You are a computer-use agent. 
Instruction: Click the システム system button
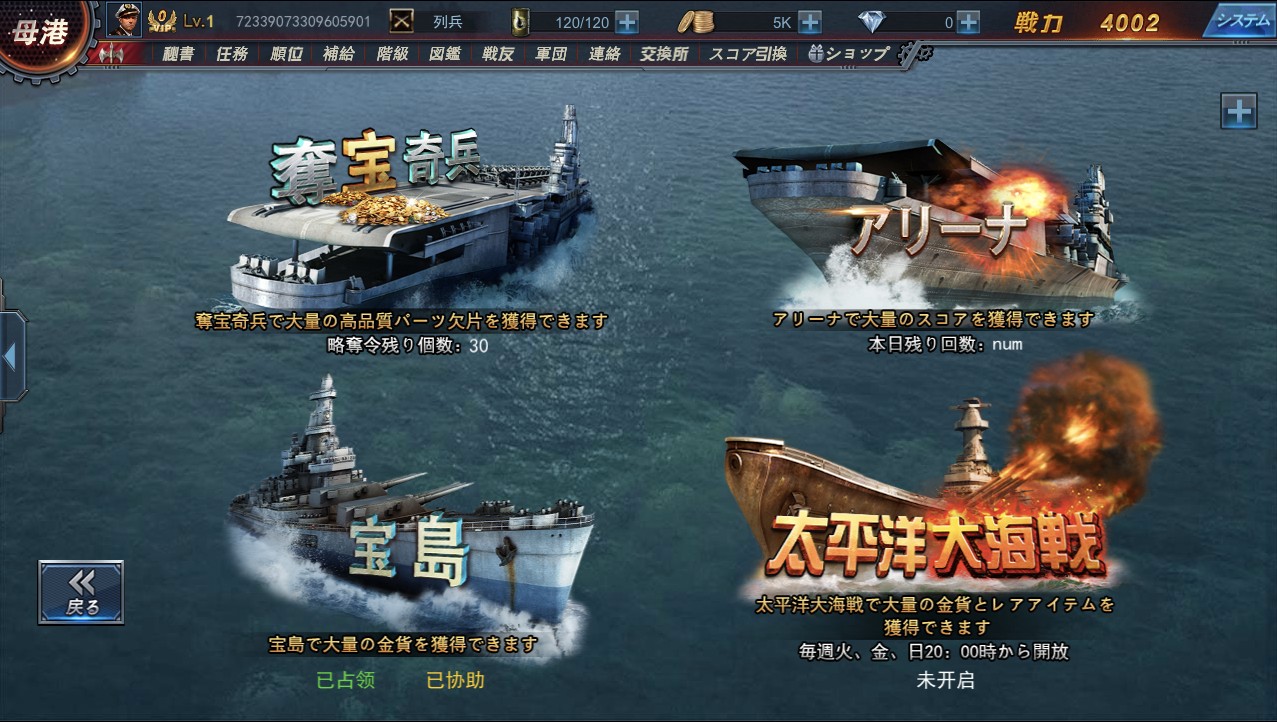(1240, 20)
